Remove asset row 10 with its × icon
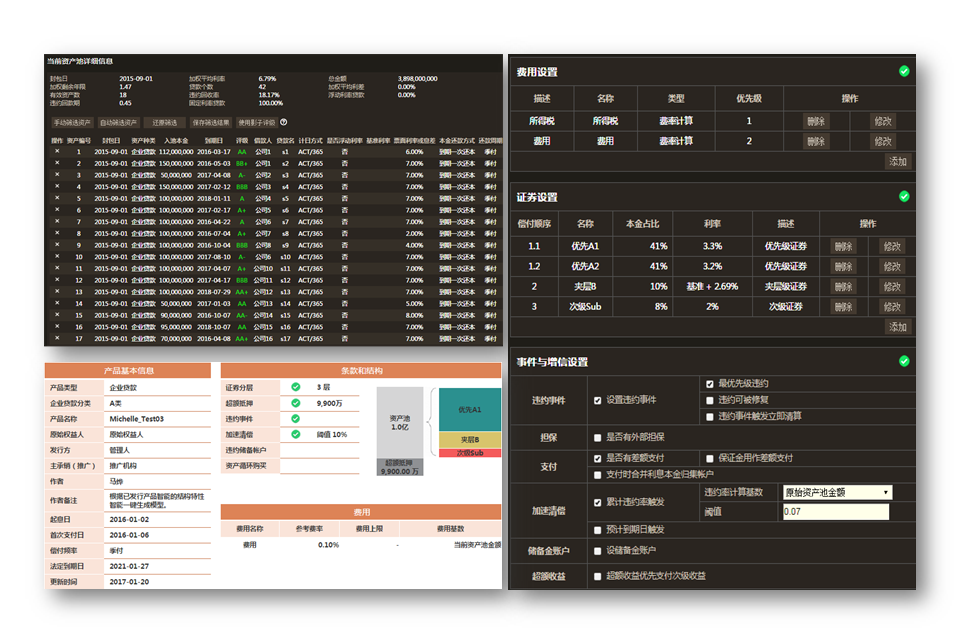 click(x=57, y=256)
